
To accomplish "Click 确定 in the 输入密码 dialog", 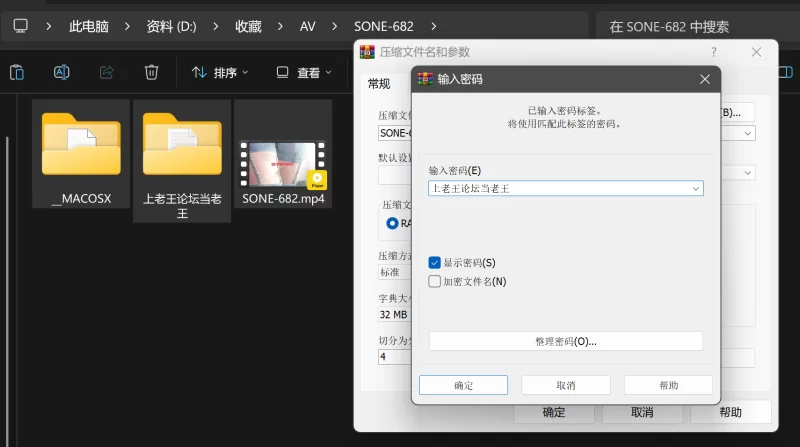I will [x=463, y=385].
